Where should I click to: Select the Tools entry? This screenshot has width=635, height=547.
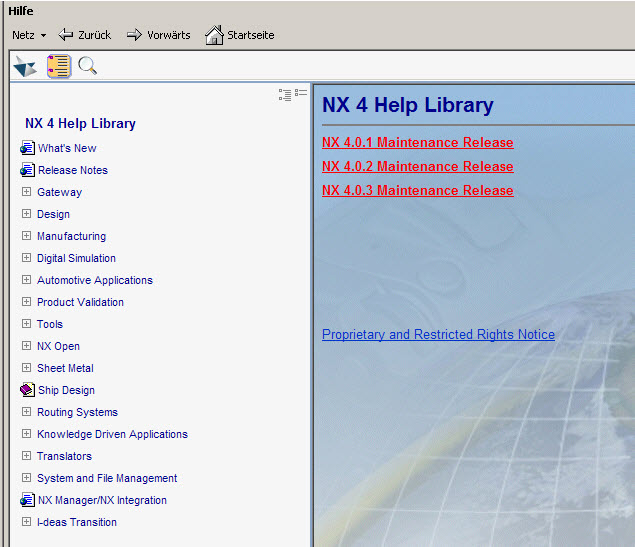pyautogui.click(x=50, y=324)
